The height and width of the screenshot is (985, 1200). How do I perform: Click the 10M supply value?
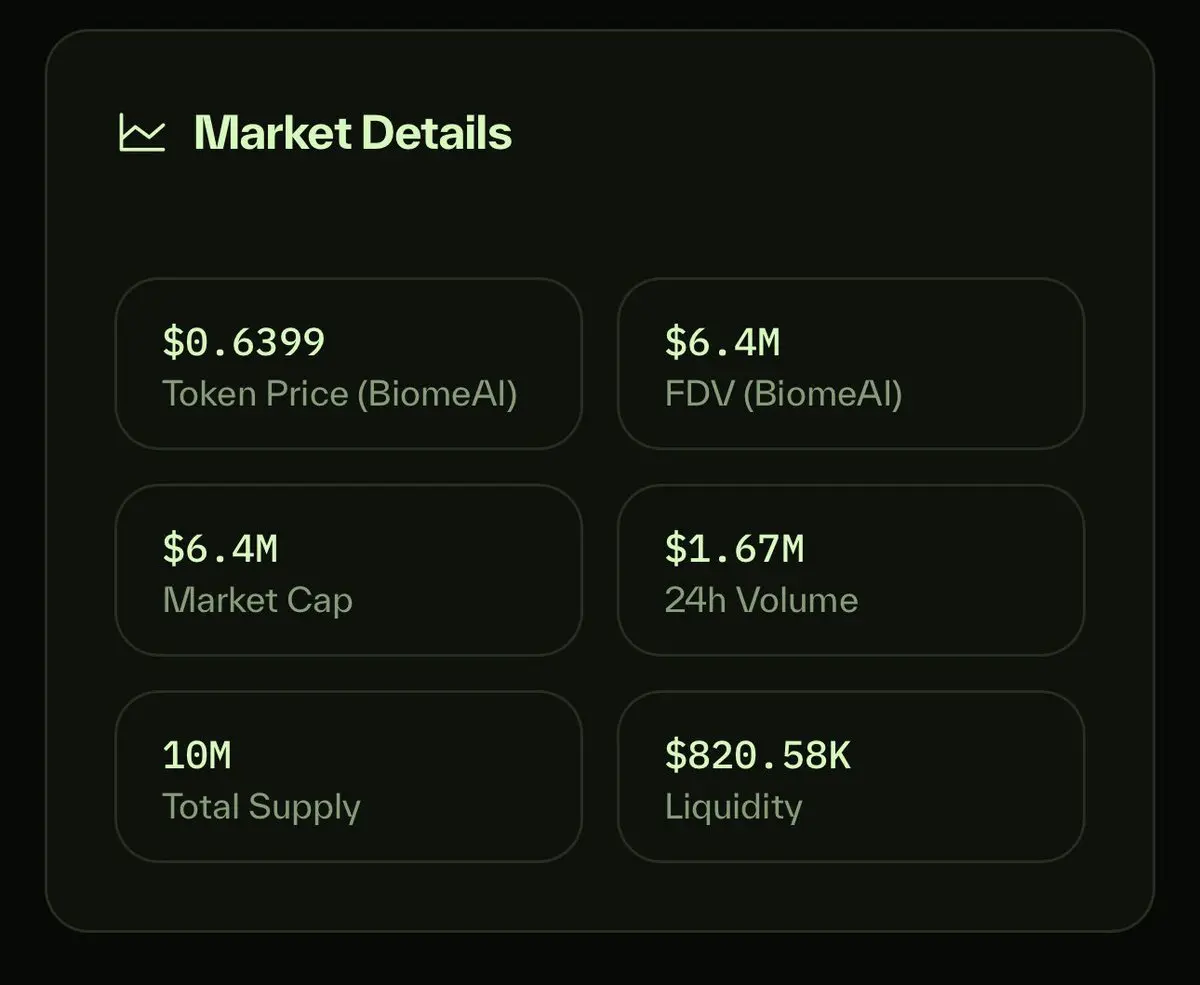pos(197,755)
